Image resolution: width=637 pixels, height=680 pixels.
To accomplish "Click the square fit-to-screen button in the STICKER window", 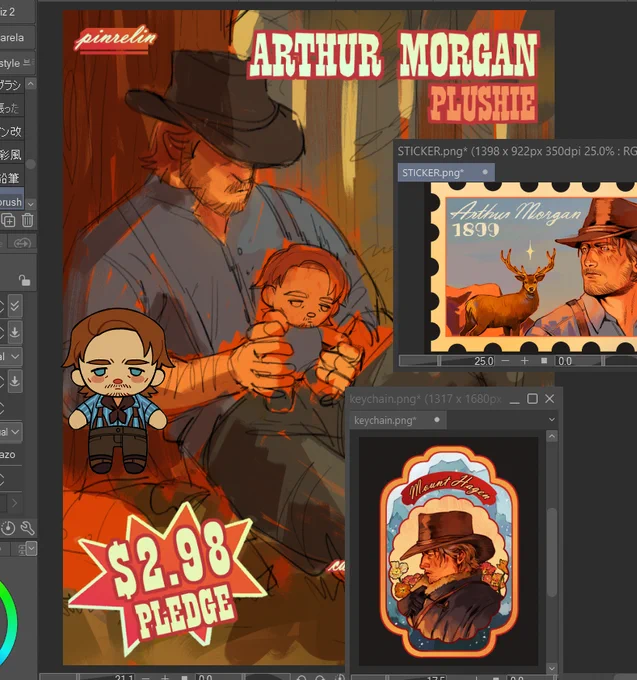I will pos(544,360).
